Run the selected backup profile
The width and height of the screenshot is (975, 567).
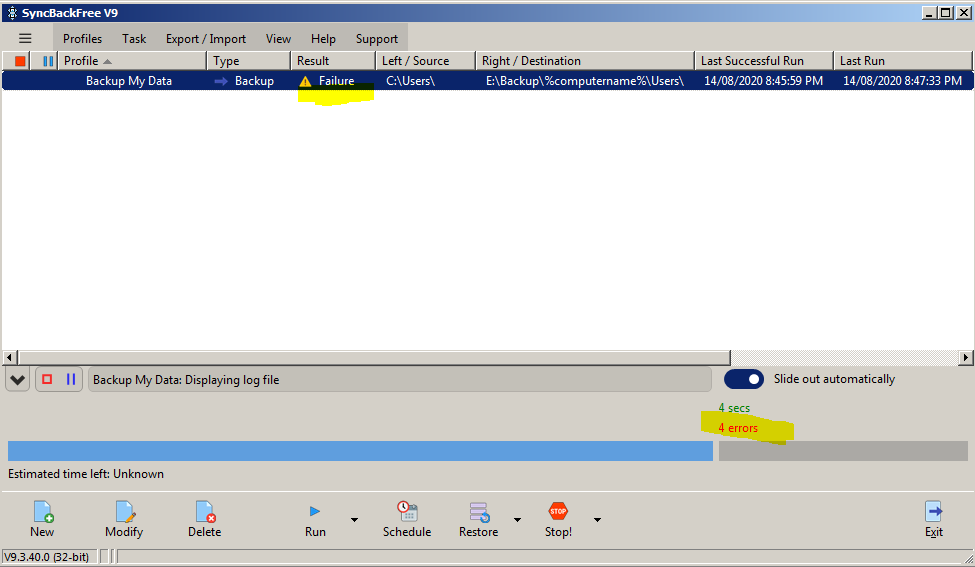315,512
